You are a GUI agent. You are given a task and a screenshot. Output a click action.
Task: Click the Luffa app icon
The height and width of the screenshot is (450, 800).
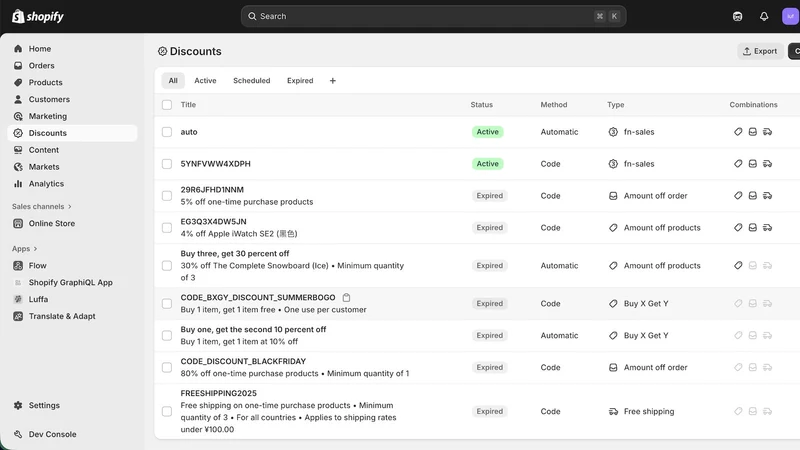coord(18,299)
